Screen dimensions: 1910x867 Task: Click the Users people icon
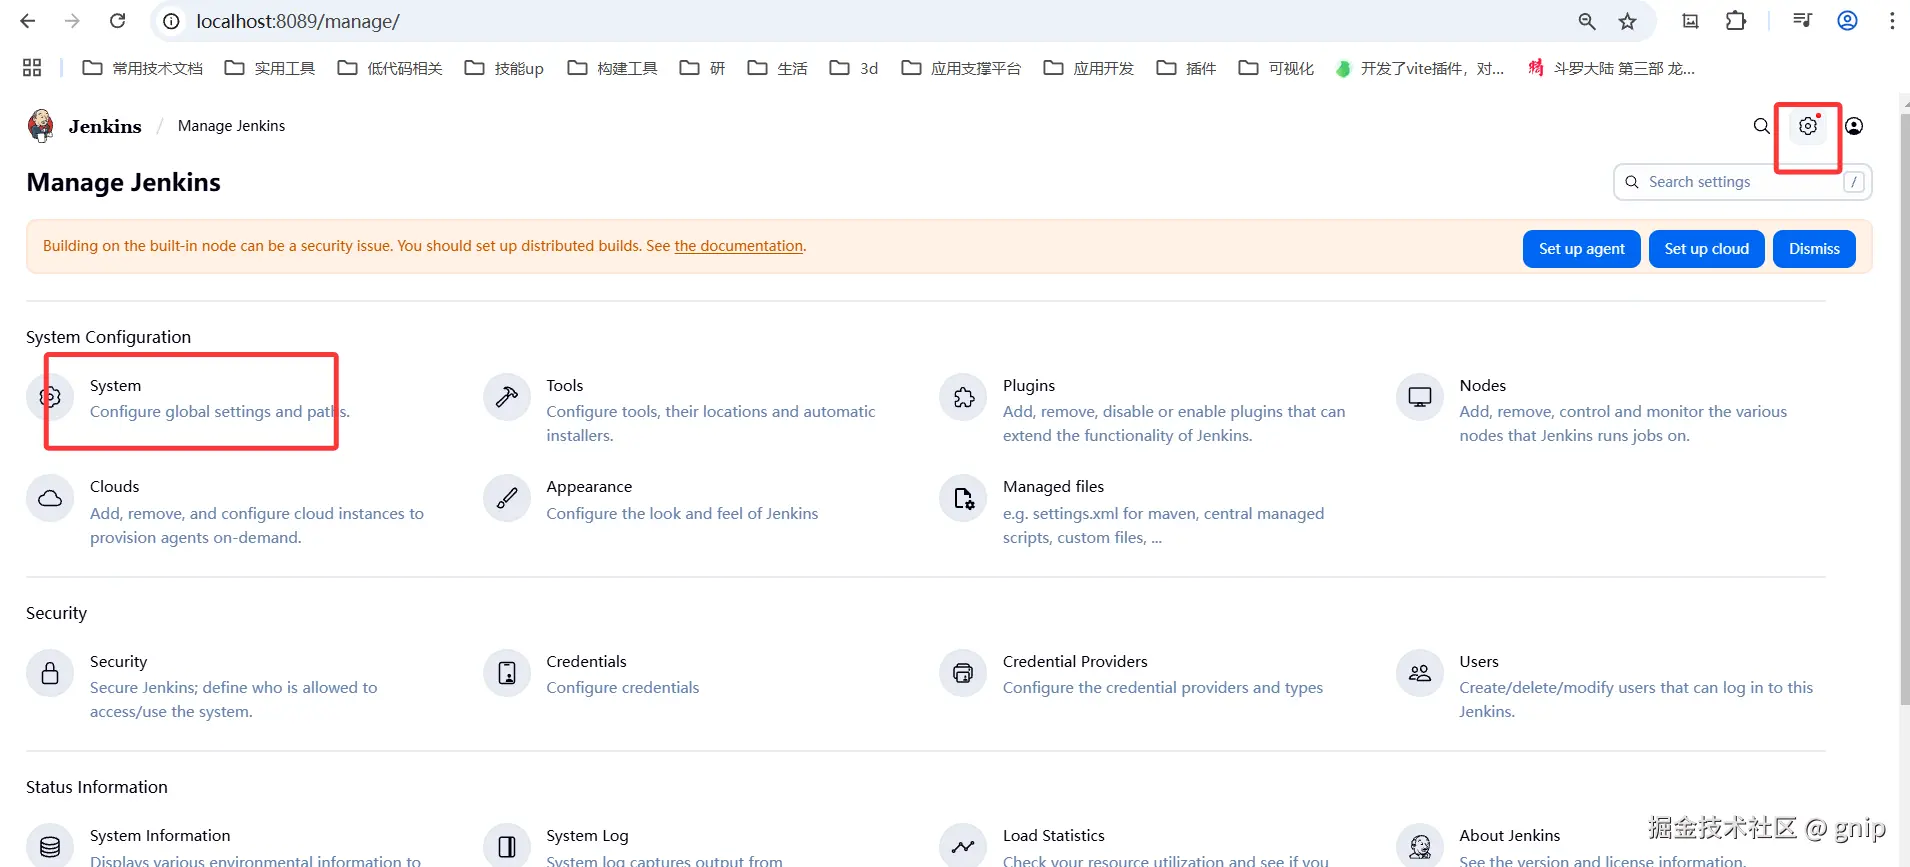1420,673
